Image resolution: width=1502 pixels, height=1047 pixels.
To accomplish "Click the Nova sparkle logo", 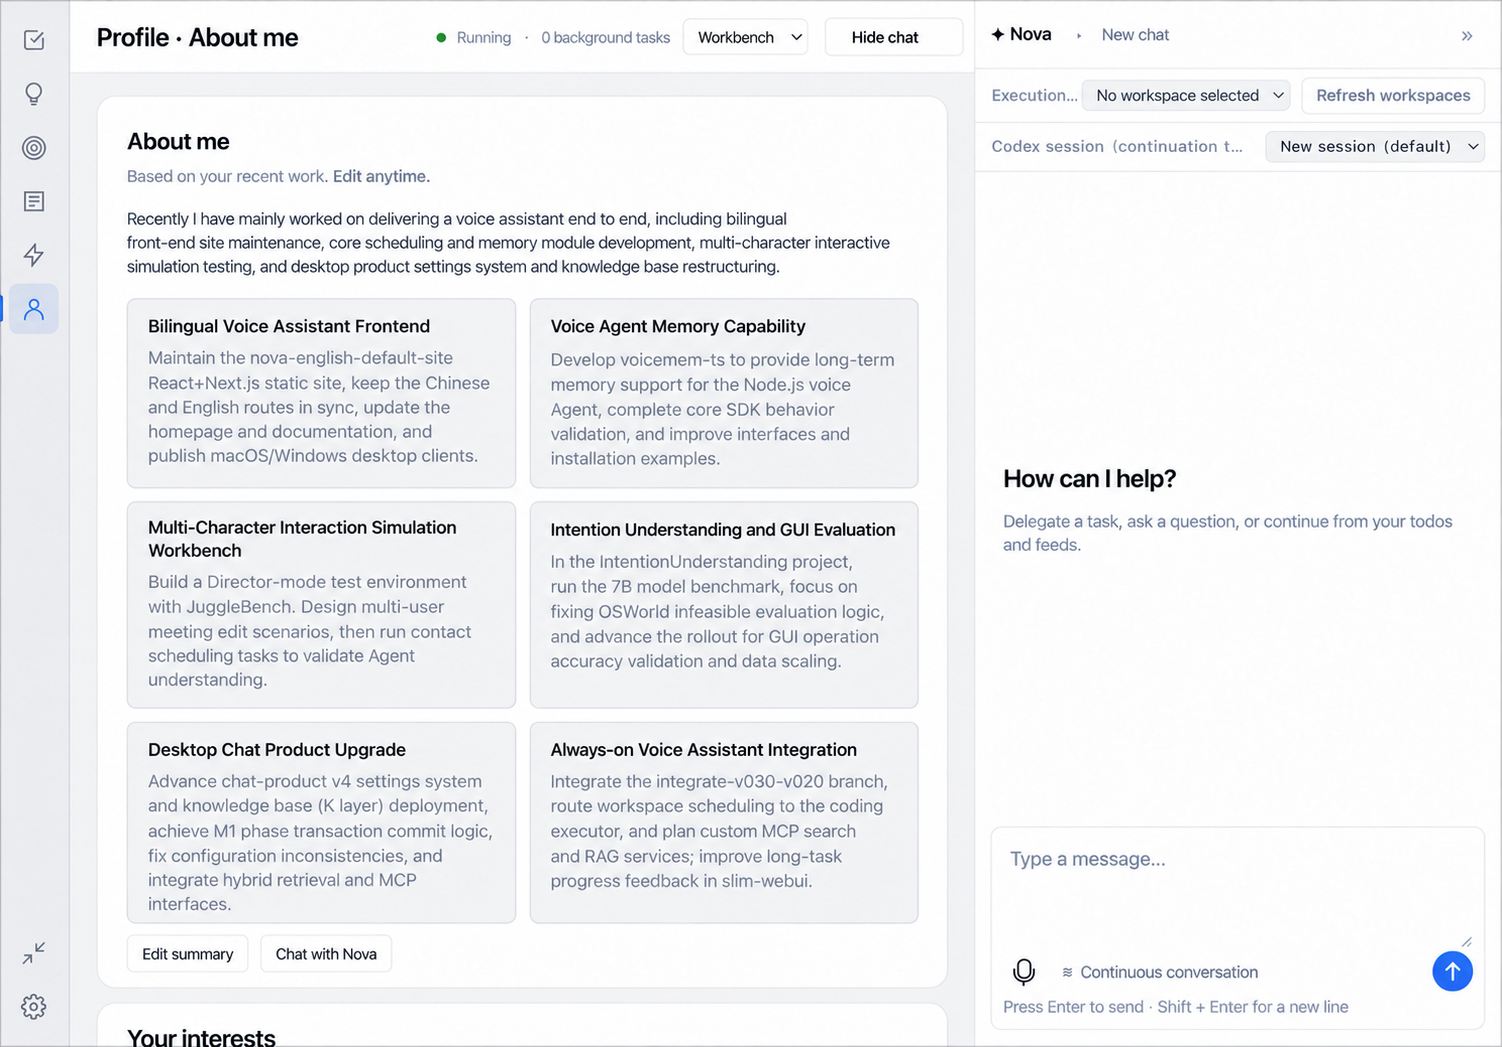I will coord(998,35).
